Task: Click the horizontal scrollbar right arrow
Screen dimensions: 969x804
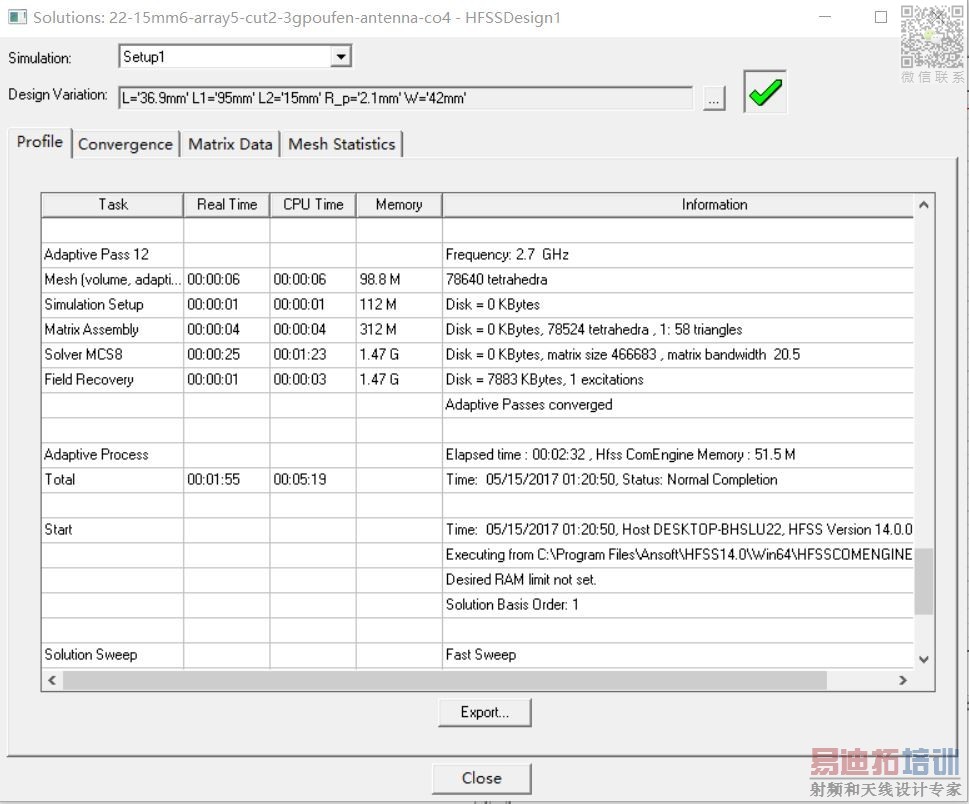Action: pyautogui.click(x=903, y=680)
